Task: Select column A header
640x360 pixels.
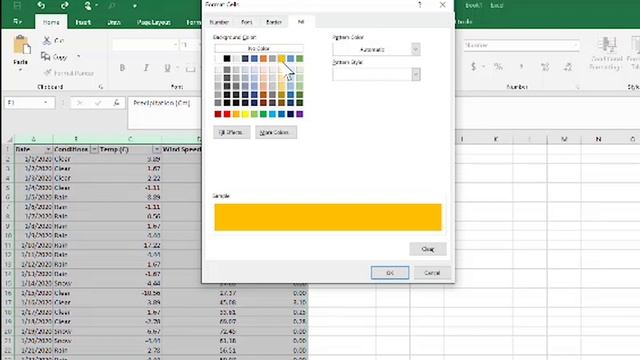Action: pos(33,139)
